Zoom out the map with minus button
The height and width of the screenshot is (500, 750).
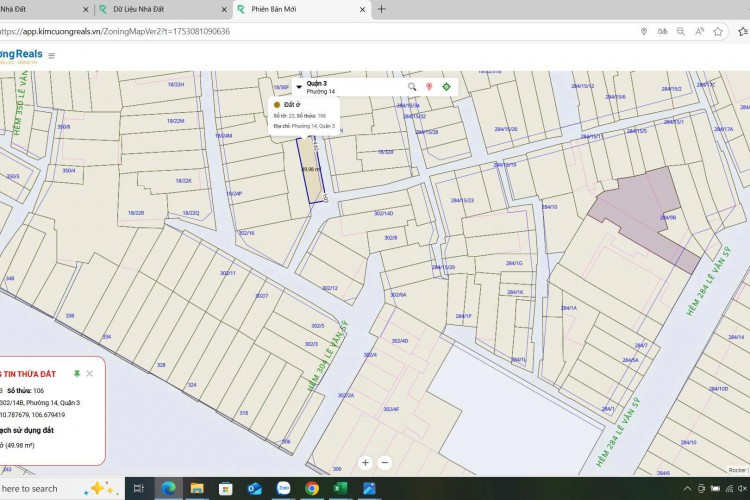(385, 463)
